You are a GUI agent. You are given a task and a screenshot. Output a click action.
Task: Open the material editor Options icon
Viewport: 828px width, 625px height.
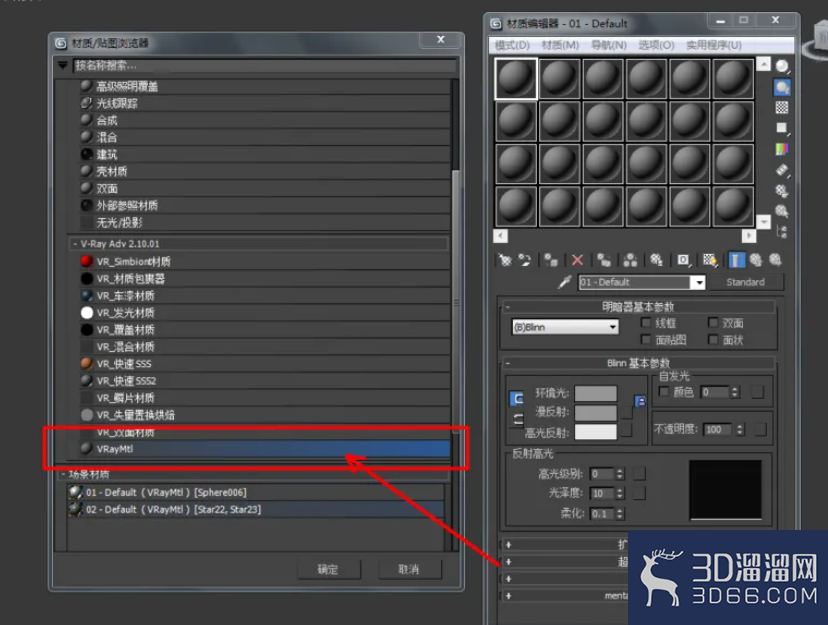click(x=782, y=191)
